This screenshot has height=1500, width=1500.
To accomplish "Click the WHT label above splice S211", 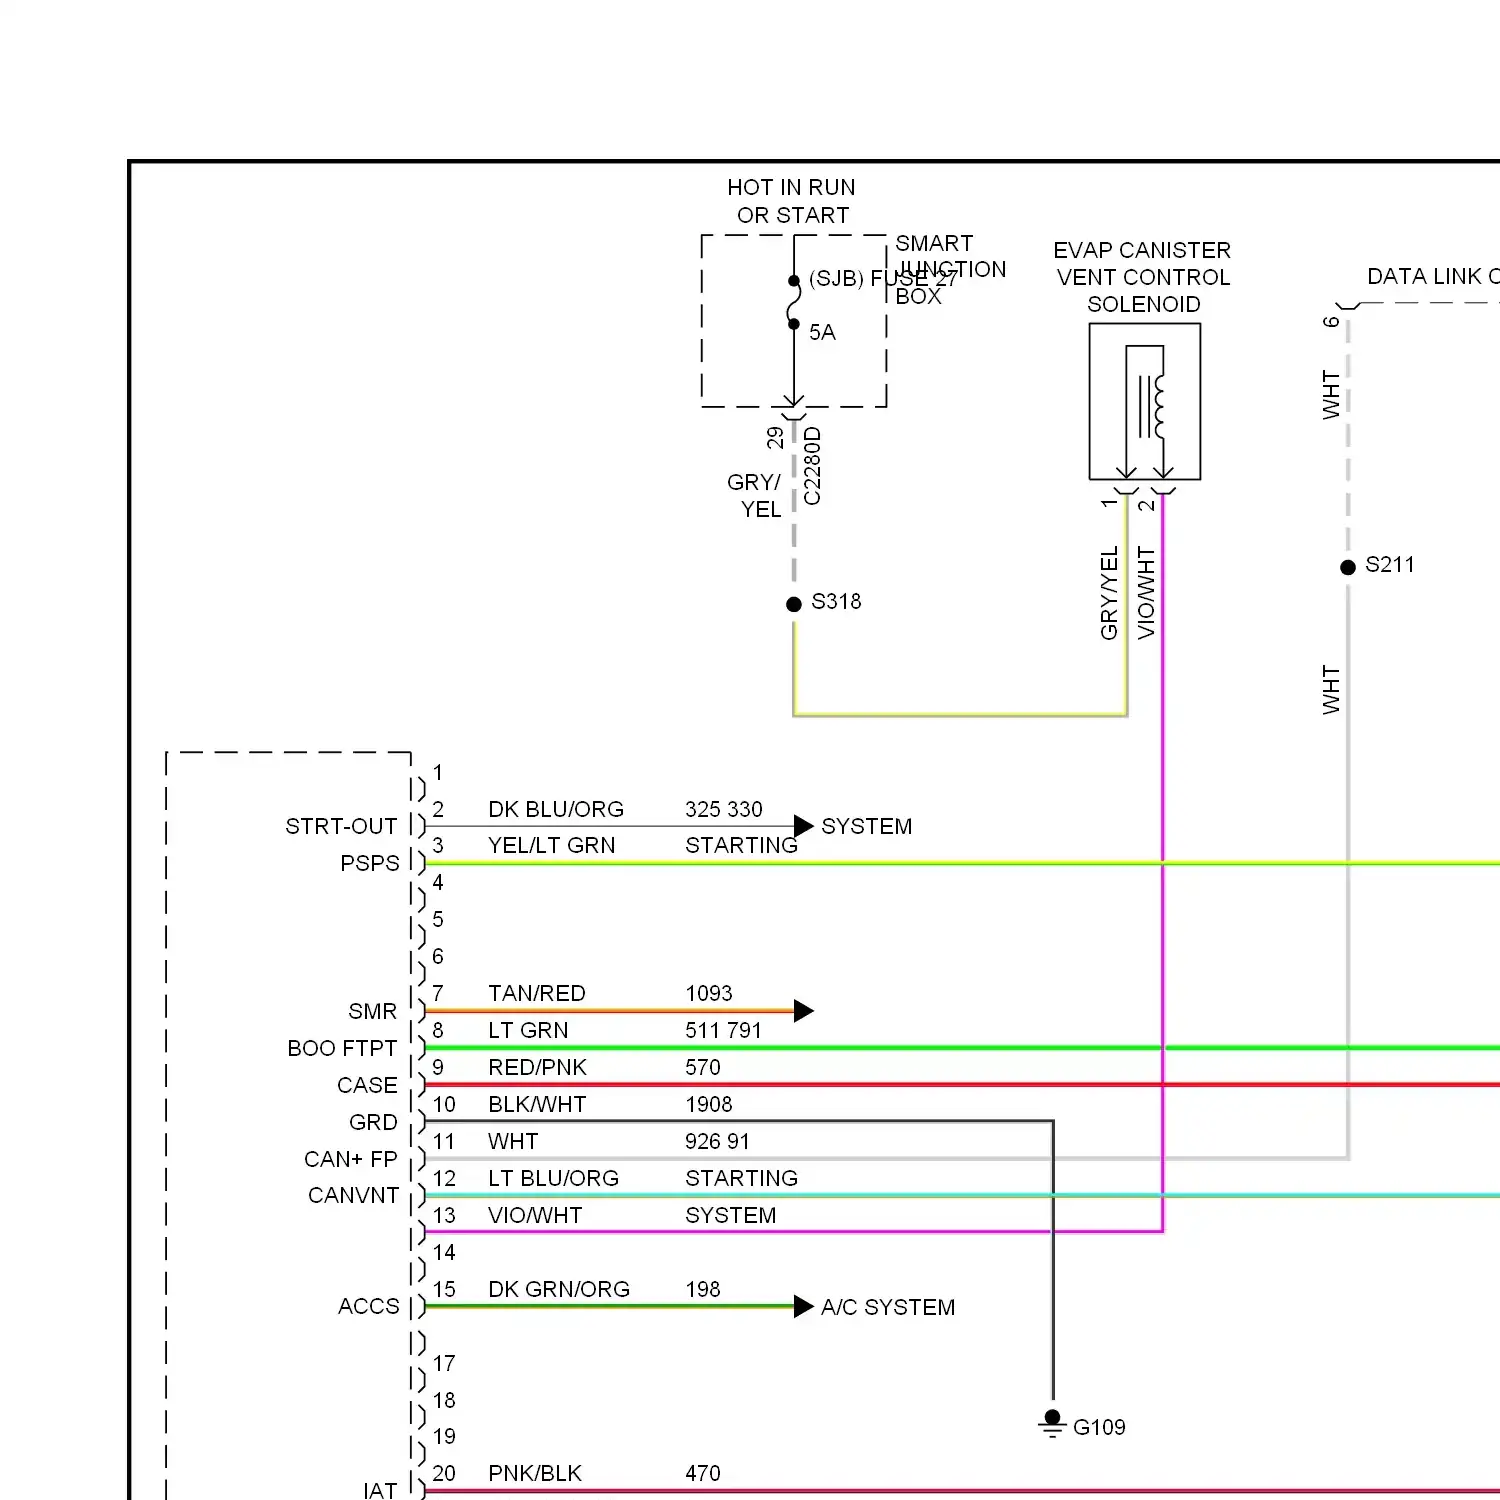I will pos(1331,394).
